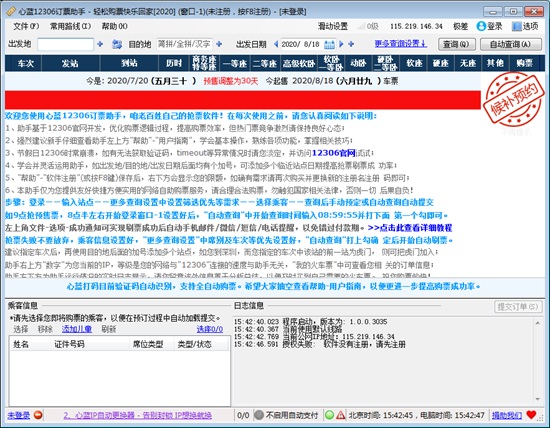Click the 15:42:46.591 授权失败 log line
The image size is (550, 428).
coord(320,344)
